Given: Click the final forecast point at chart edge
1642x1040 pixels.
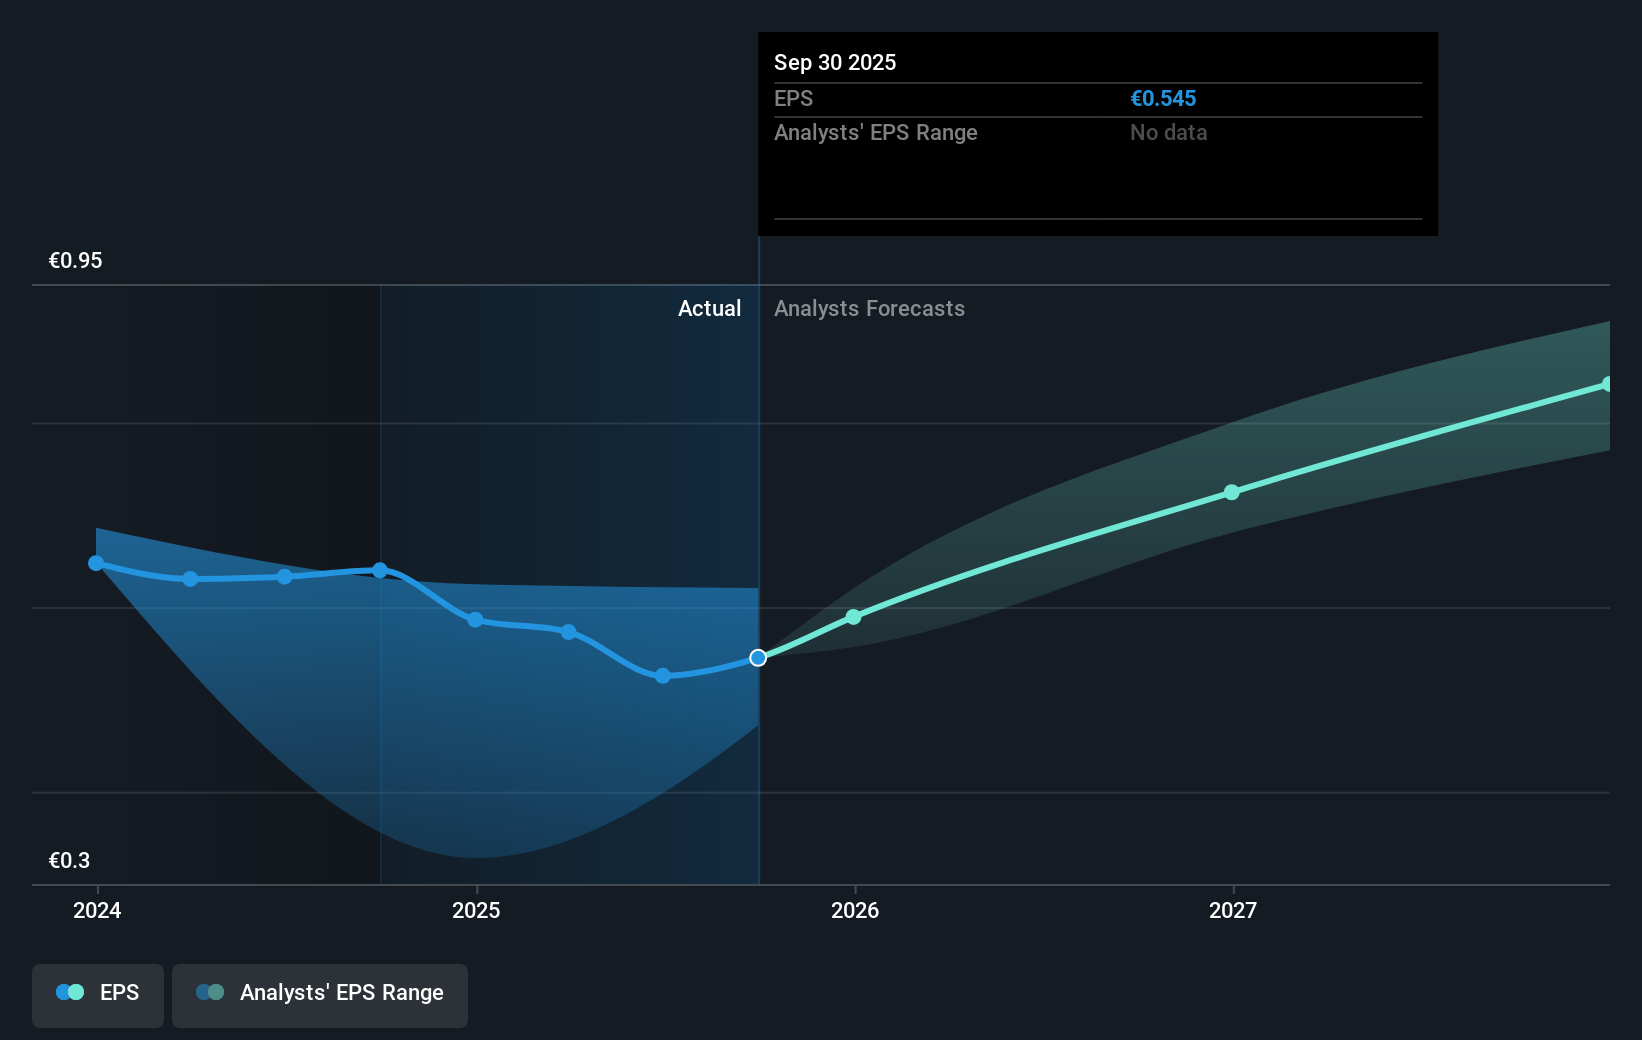Looking at the screenshot, I should [1607, 383].
